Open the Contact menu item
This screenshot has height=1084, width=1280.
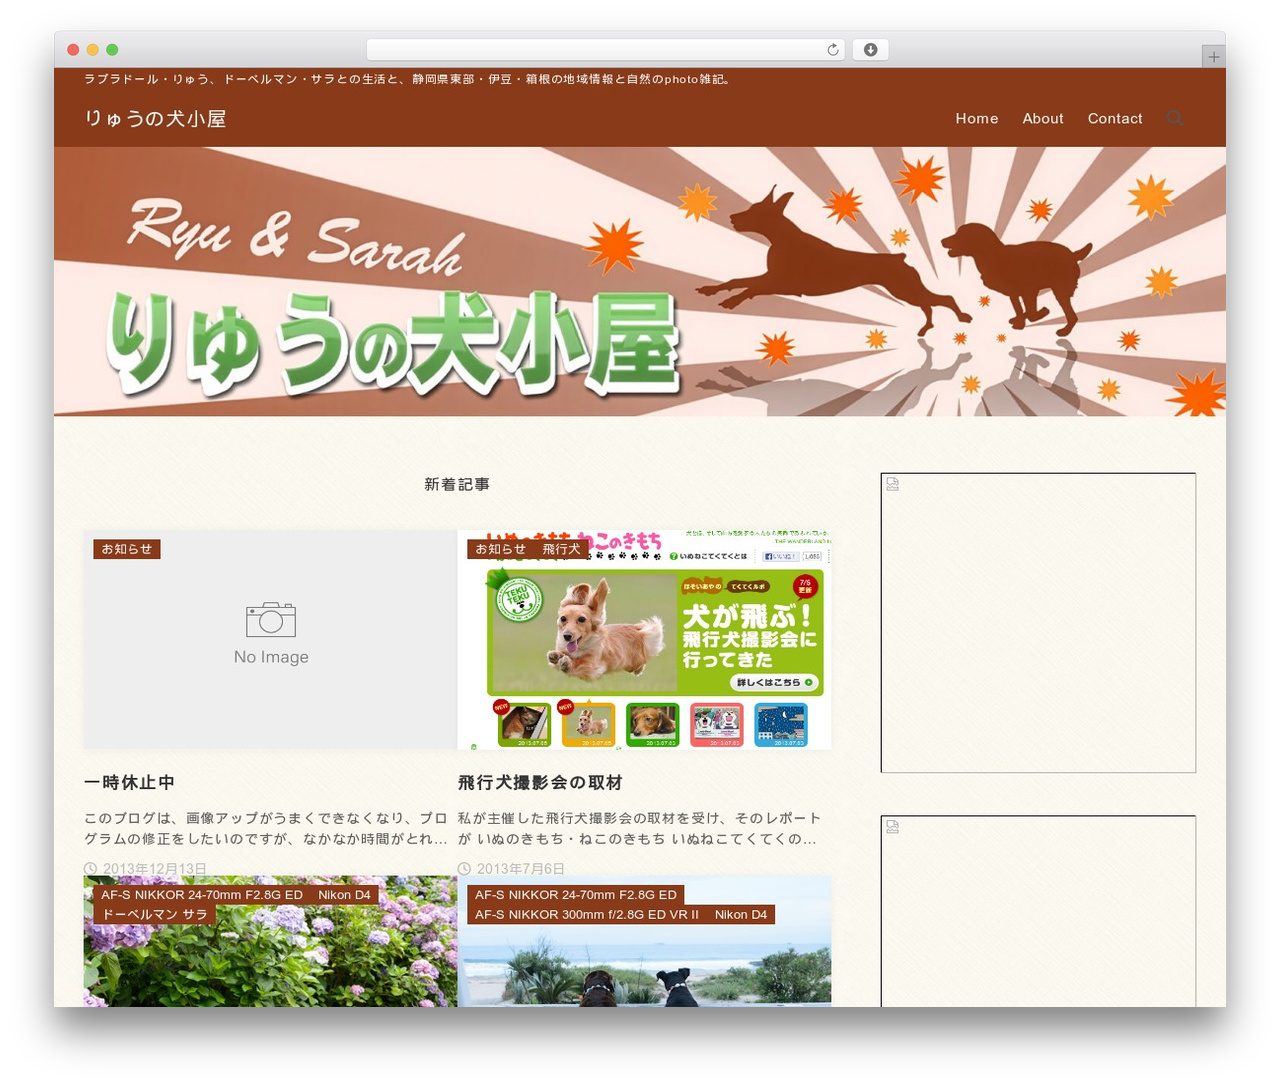1115,118
